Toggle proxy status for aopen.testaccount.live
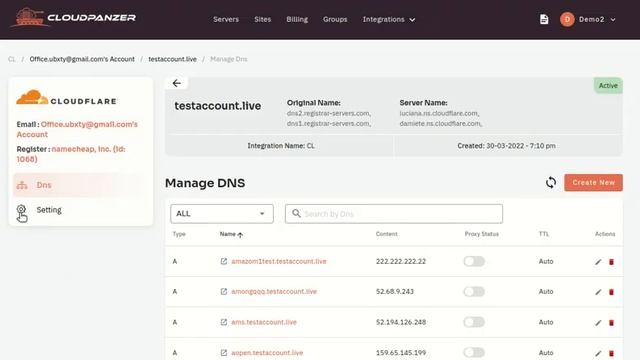This screenshot has width=640, height=360. pyautogui.click(x=474, y=352)
